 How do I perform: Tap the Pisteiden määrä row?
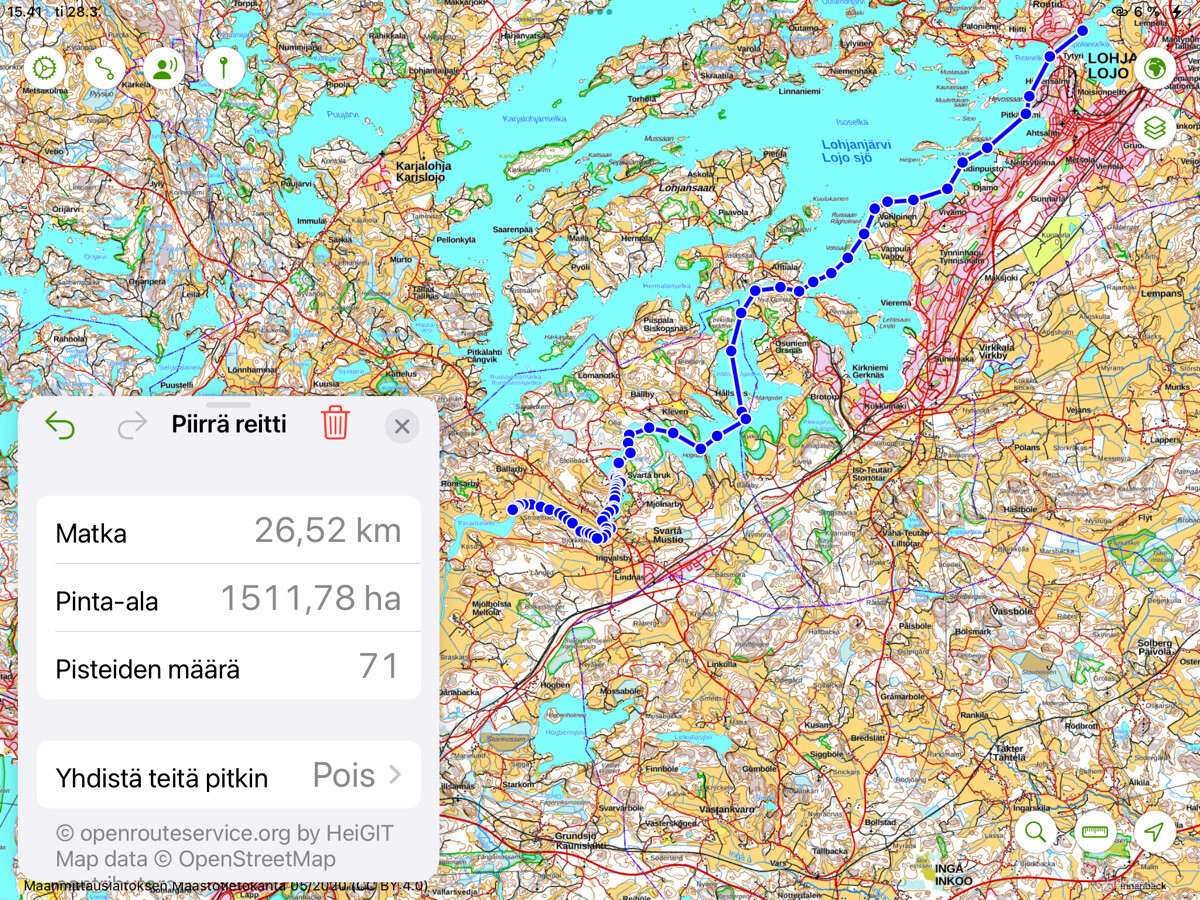(x=228, y=667)
